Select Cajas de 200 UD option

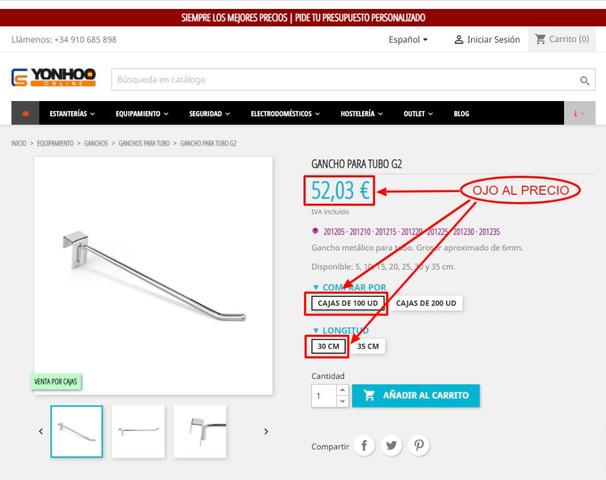[426, 303]
